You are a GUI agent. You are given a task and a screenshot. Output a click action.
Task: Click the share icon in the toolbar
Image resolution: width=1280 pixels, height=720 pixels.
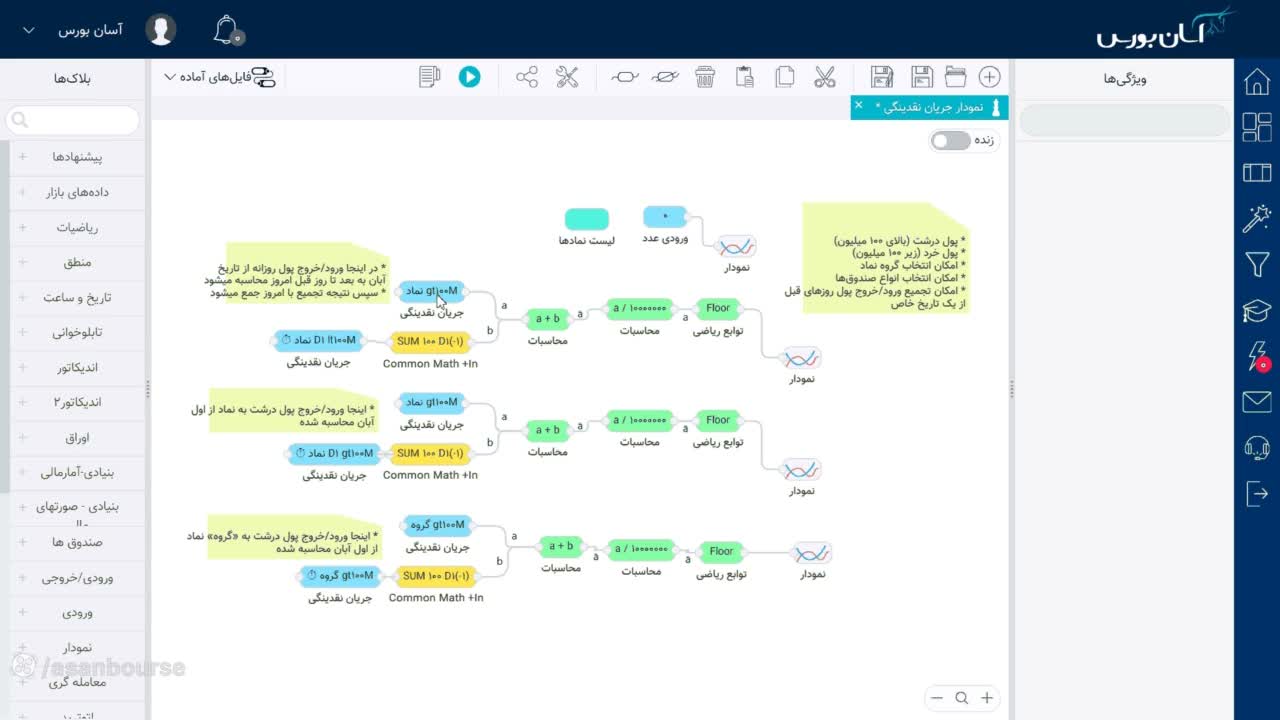pos(527,77)
